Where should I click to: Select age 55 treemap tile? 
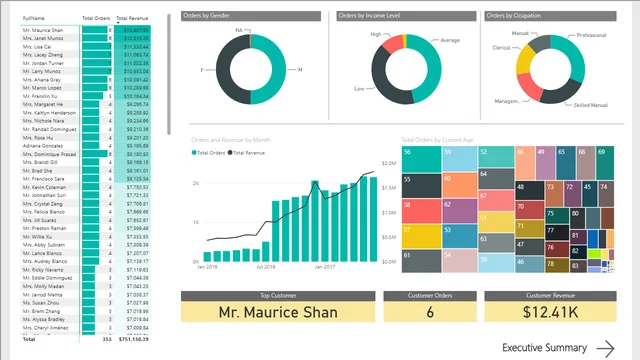coord(421,186)
